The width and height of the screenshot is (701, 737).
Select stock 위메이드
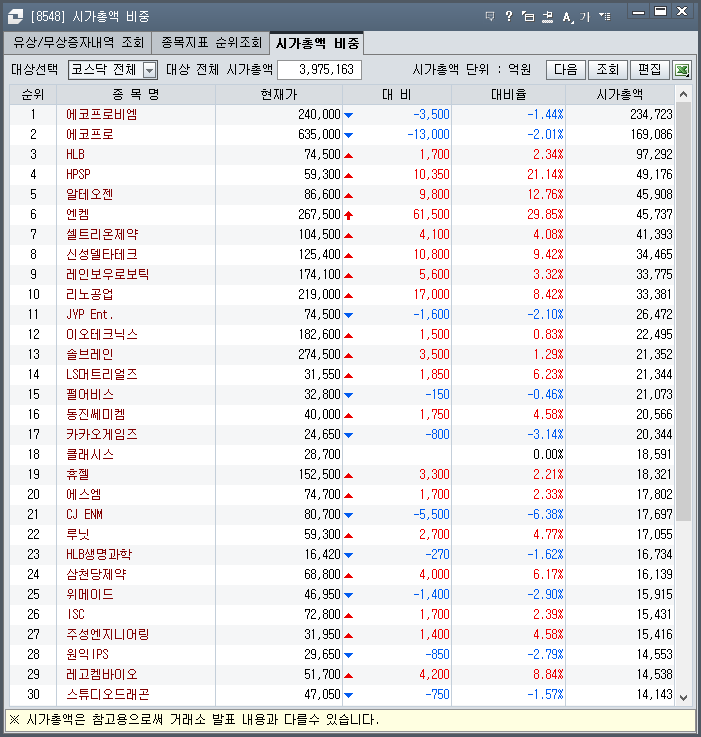[89, 594]
